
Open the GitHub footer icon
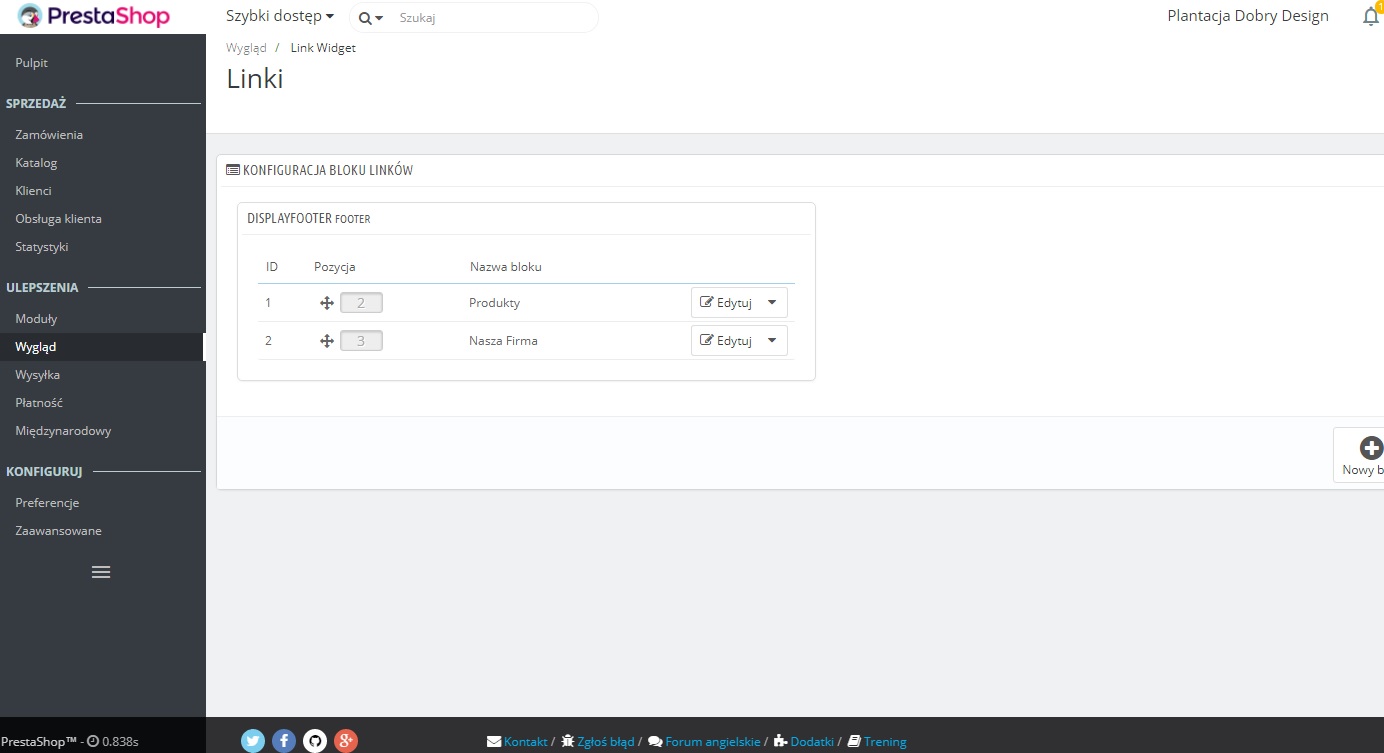[315, 741]
